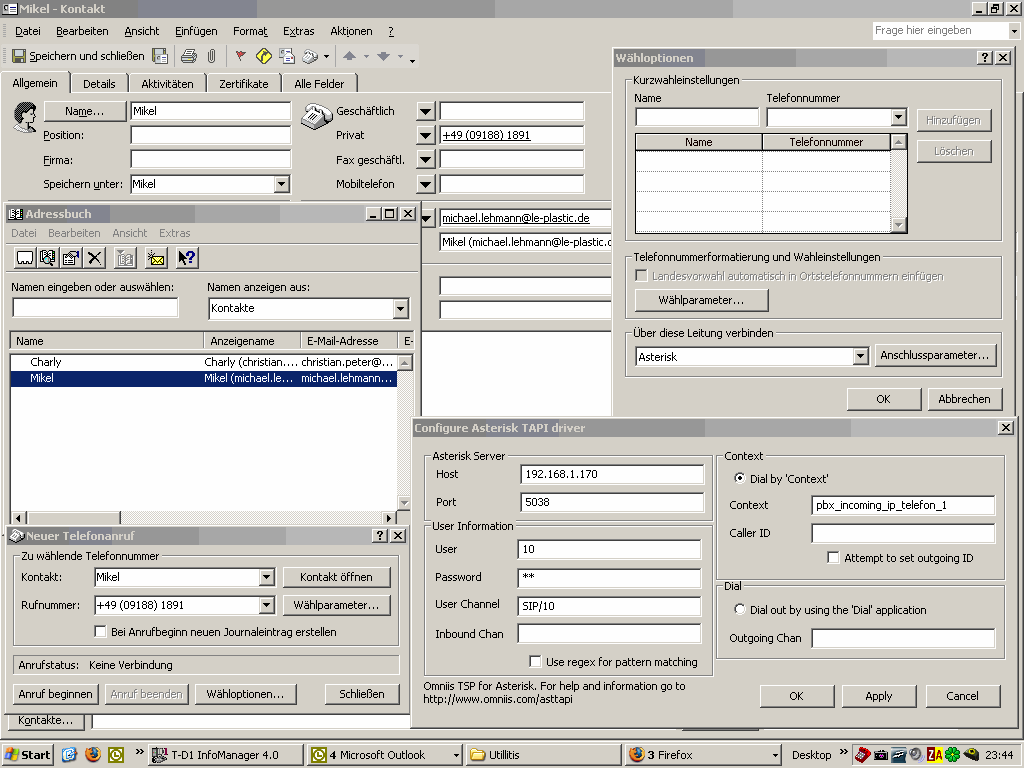Open the Kontakt Mikel dropdown in Neuer Telefonanruf
The width and height of the screenshot is (1024, 768).
[x=266, y=577]
